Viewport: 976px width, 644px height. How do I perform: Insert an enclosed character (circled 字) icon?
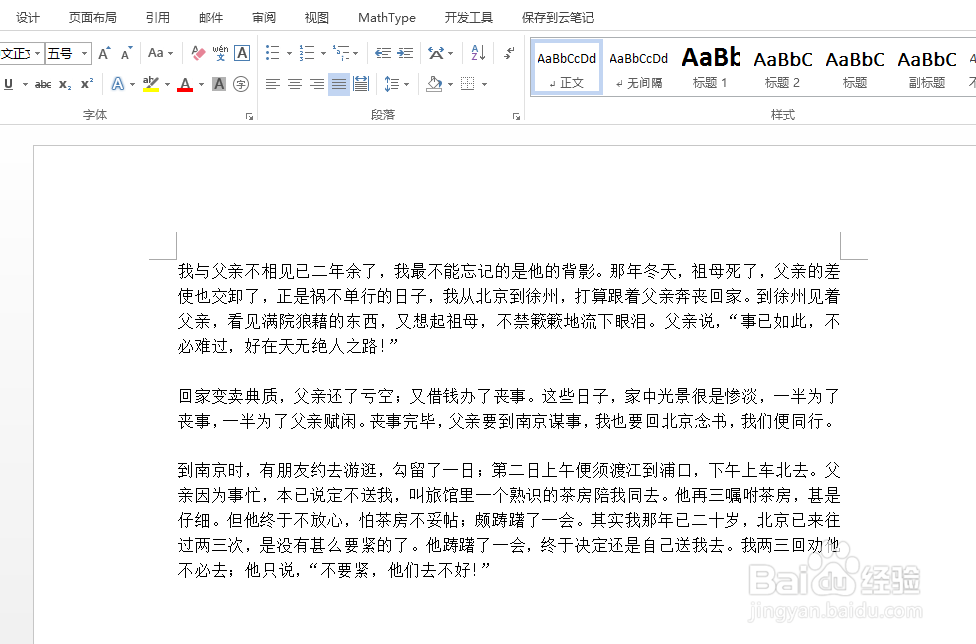[x=241, y=84]
